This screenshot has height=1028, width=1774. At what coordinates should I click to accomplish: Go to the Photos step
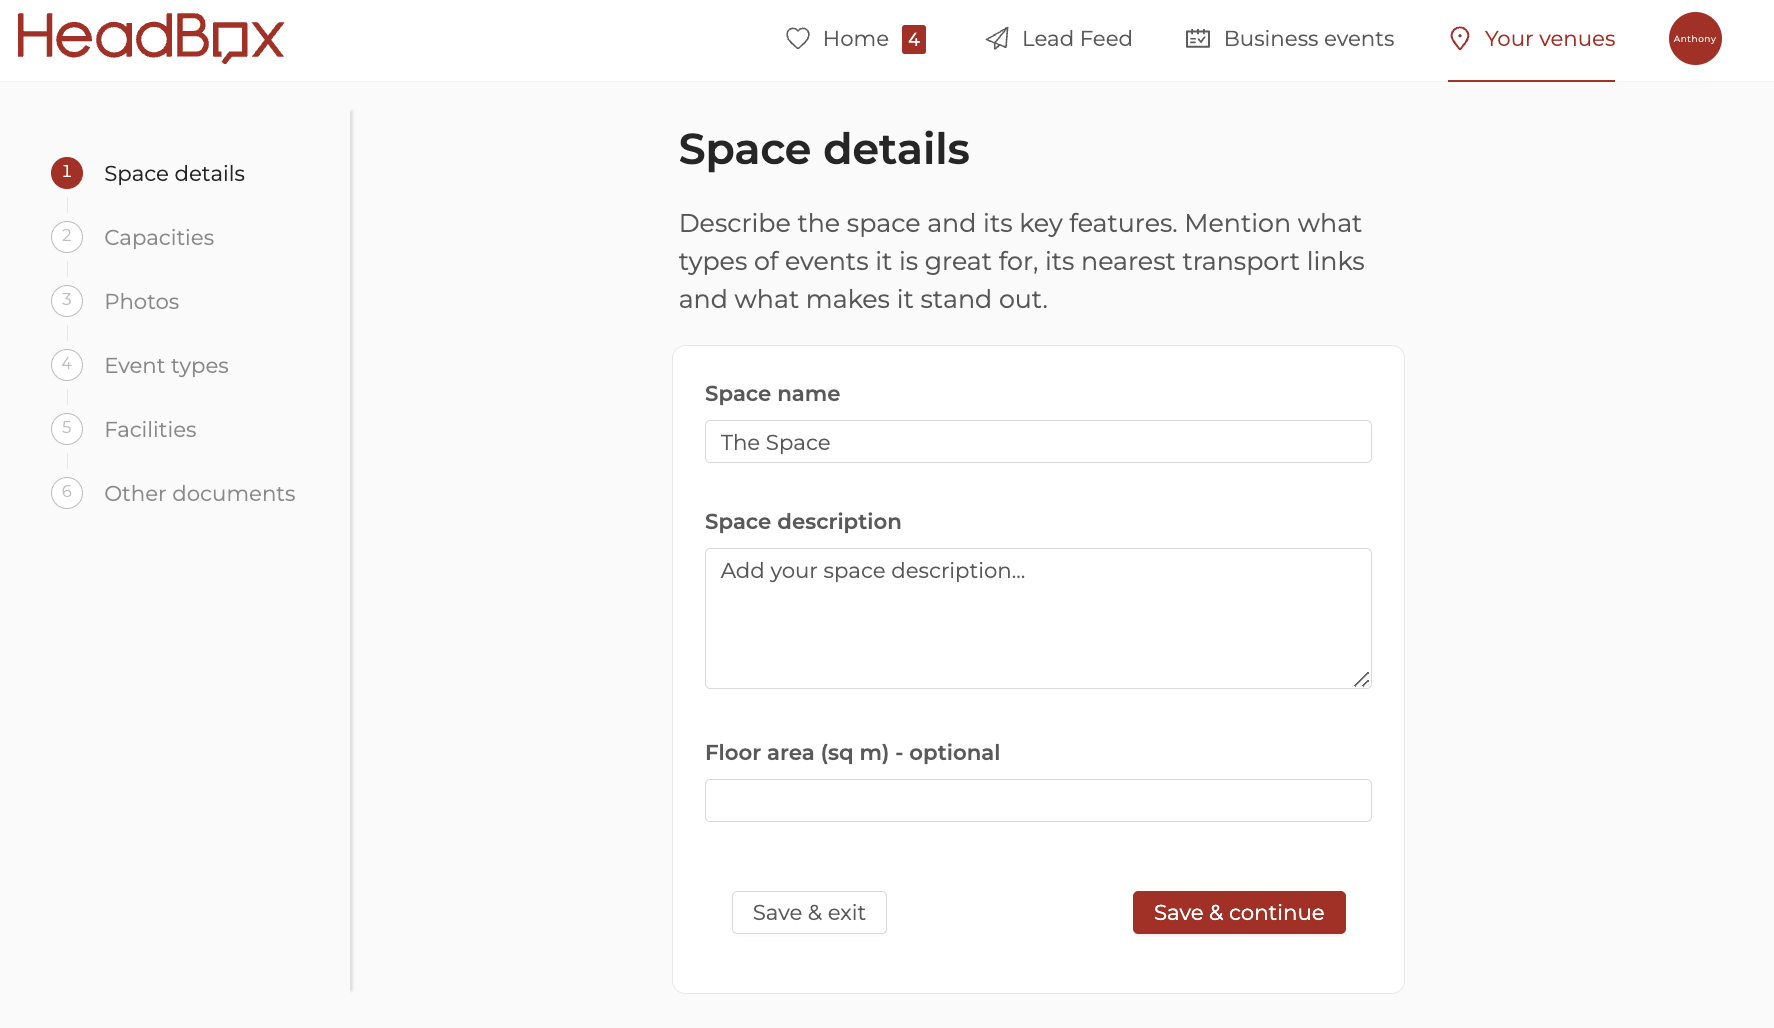142,301
